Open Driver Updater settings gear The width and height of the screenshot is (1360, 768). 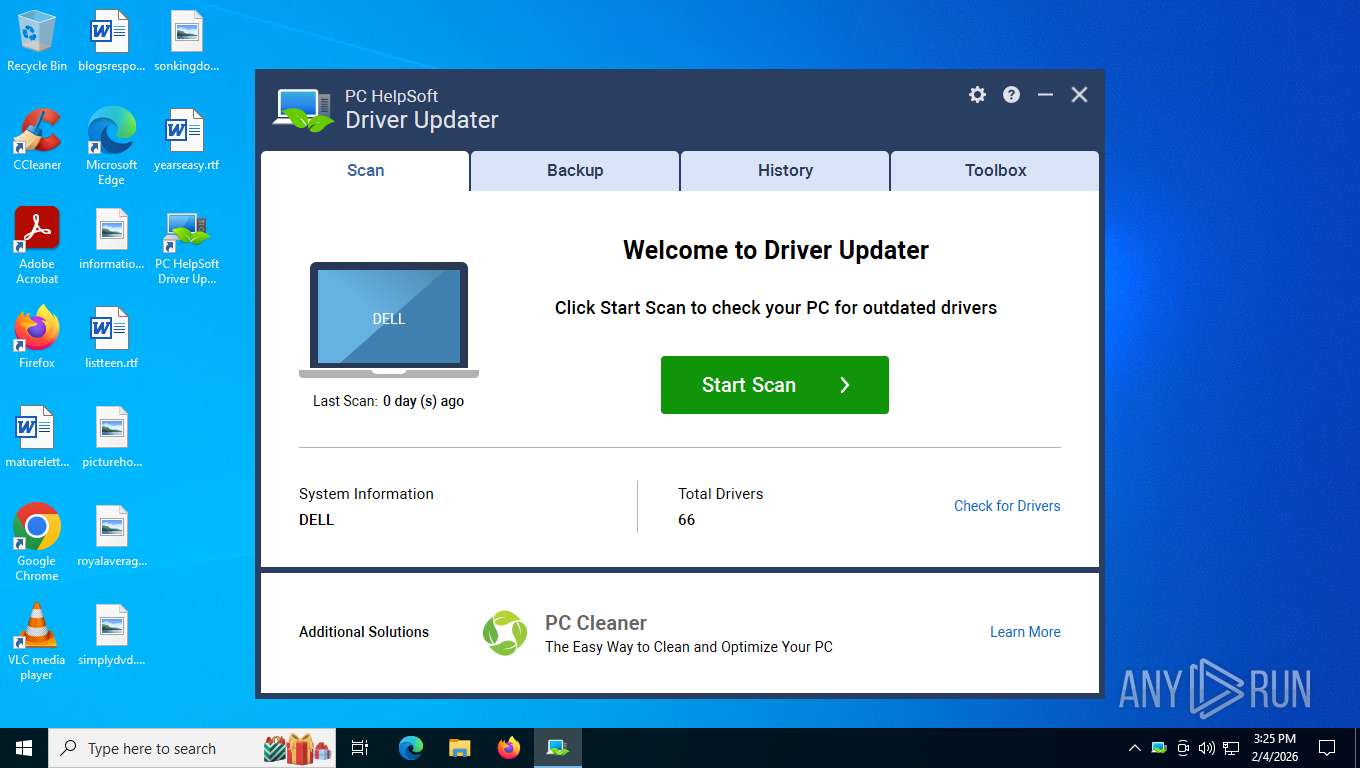977,94
